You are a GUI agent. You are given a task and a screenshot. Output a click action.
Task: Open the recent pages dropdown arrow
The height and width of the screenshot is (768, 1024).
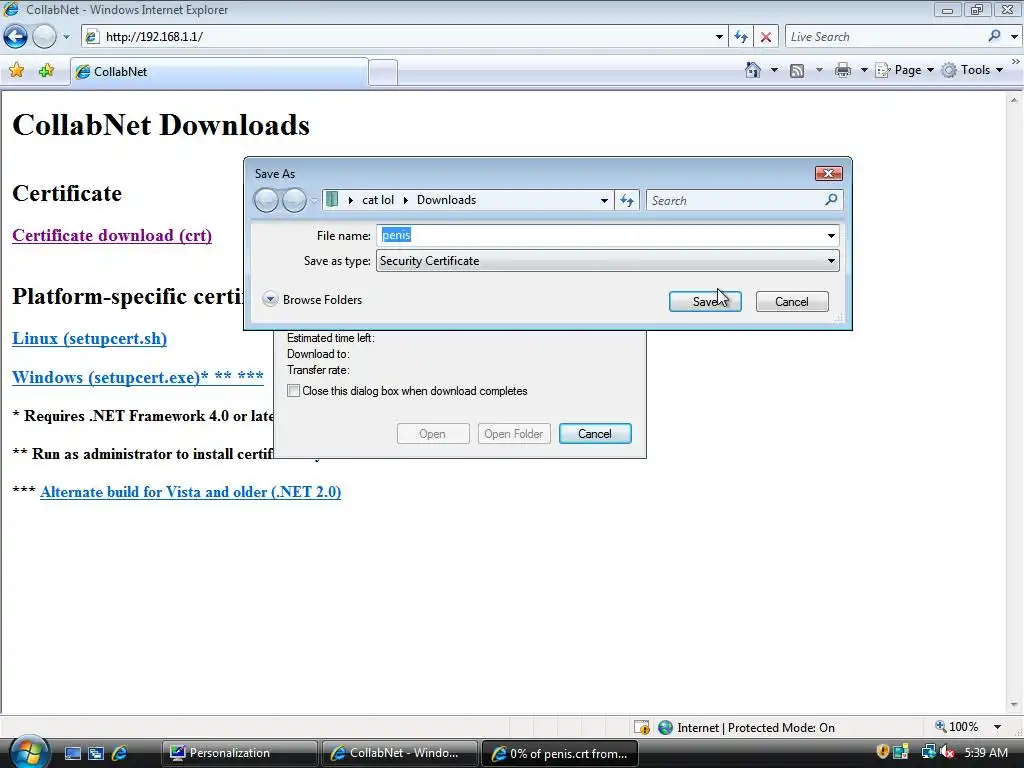coord(66,37)
